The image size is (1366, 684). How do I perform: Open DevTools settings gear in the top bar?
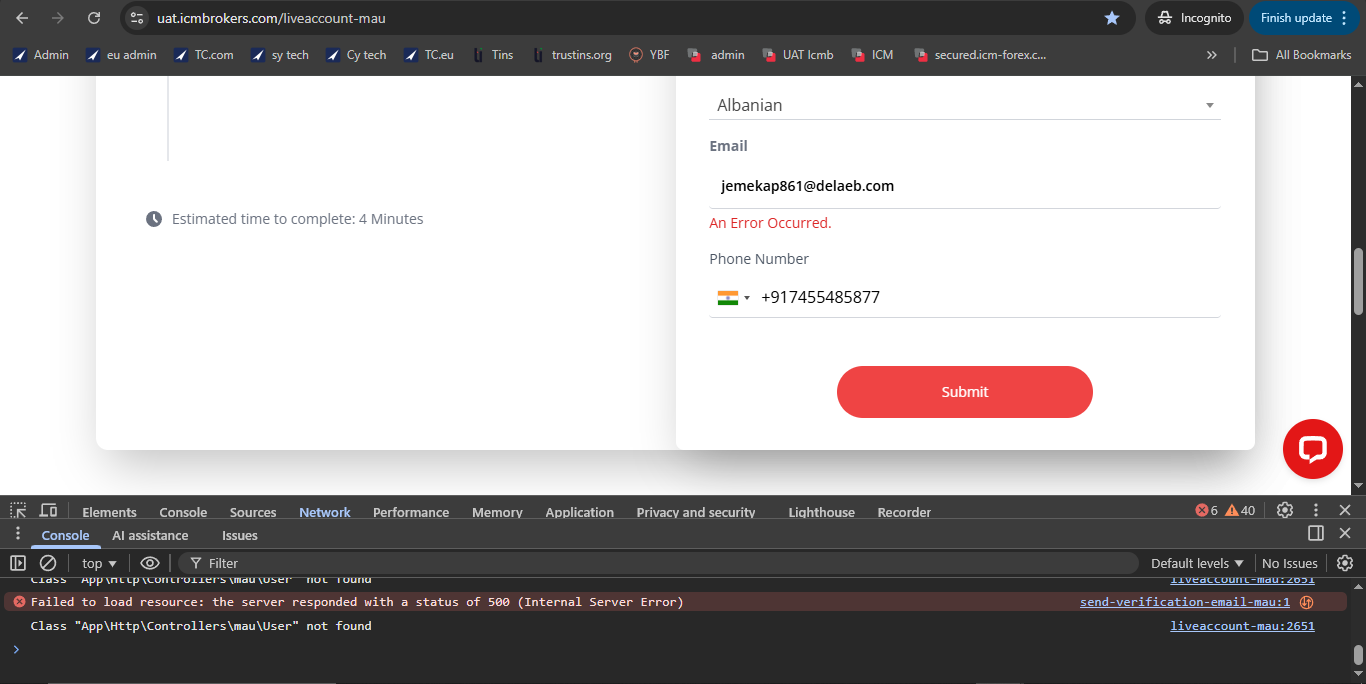[1285, 511]
